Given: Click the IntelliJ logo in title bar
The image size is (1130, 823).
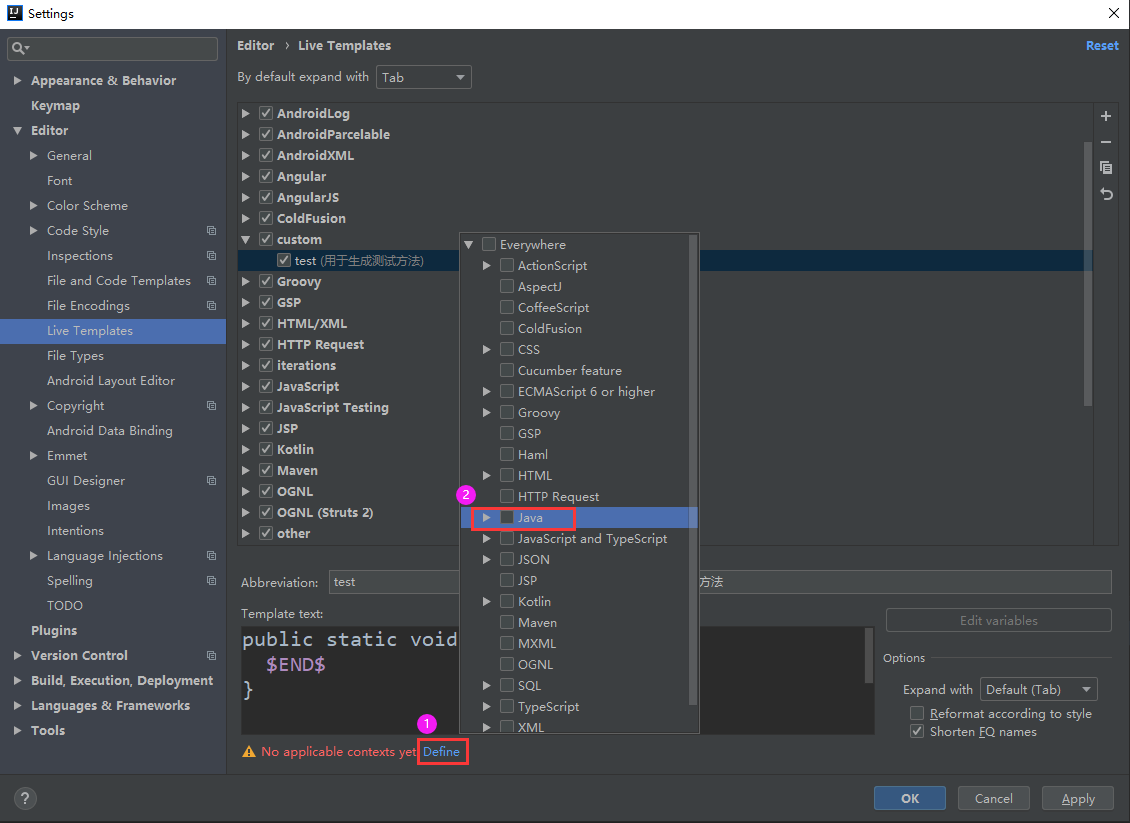Looking at the screenshot, I should (x=14, y=13).
